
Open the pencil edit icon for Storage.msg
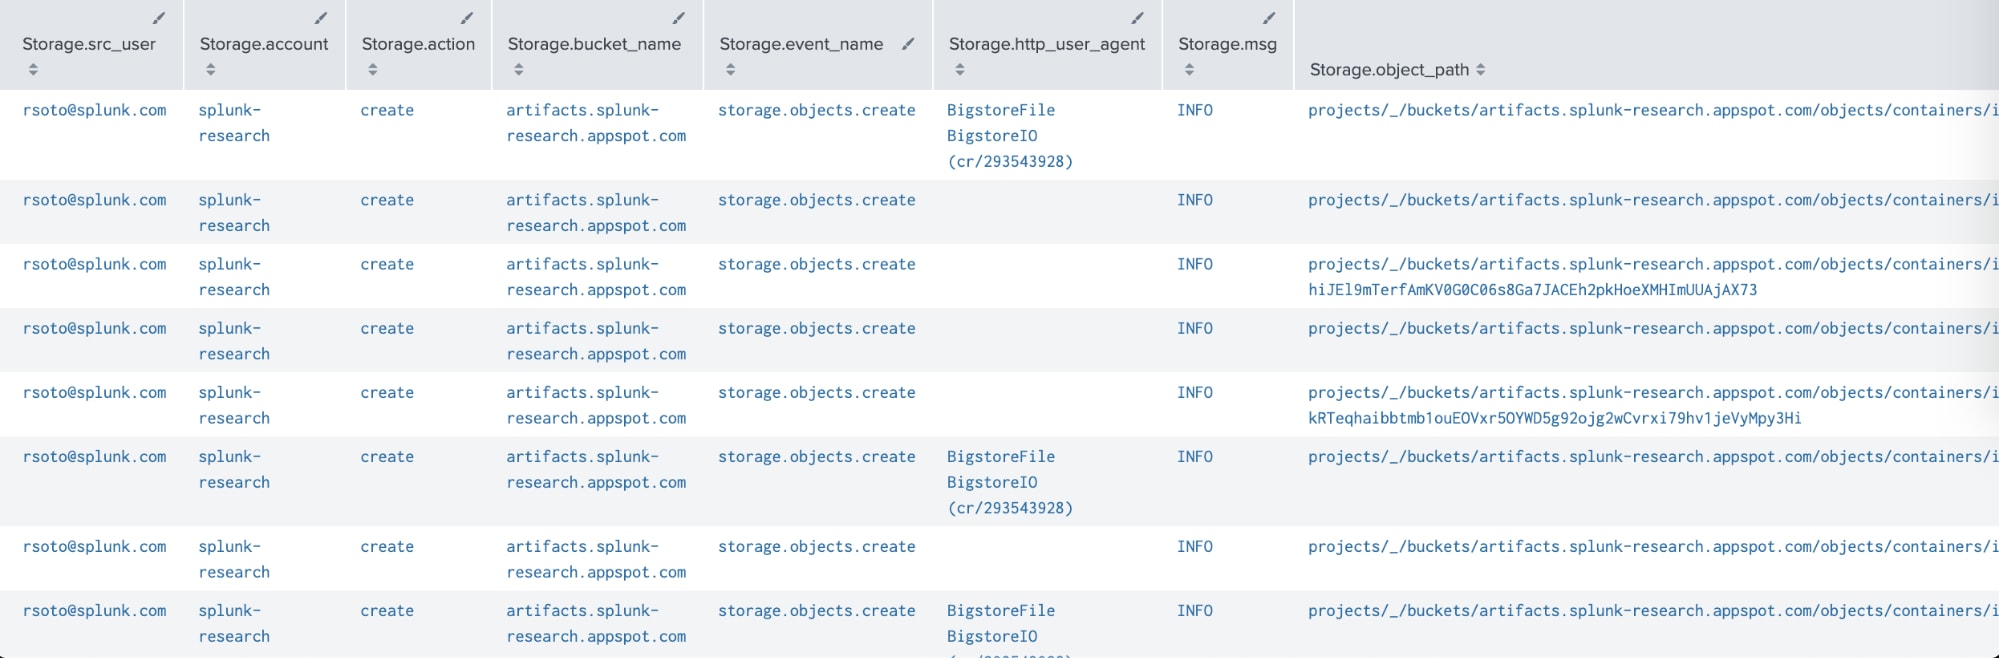pos(1269,18)
